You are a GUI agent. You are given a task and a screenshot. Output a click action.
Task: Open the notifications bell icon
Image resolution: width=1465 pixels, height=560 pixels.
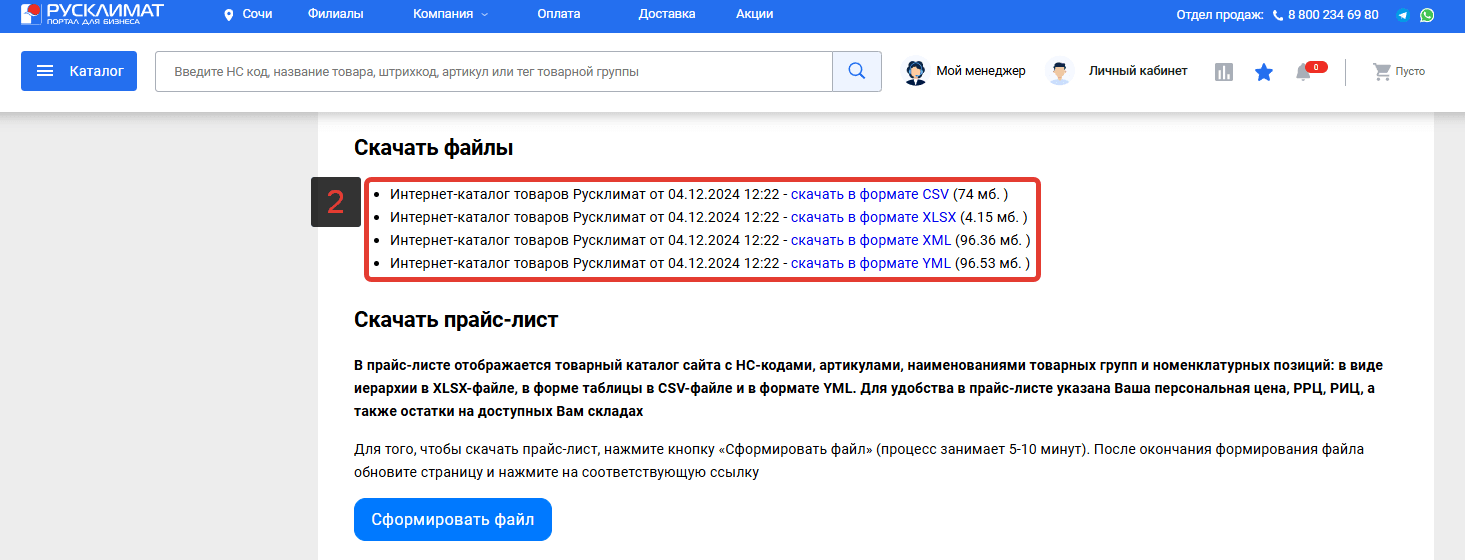(x=1303, y=73)
